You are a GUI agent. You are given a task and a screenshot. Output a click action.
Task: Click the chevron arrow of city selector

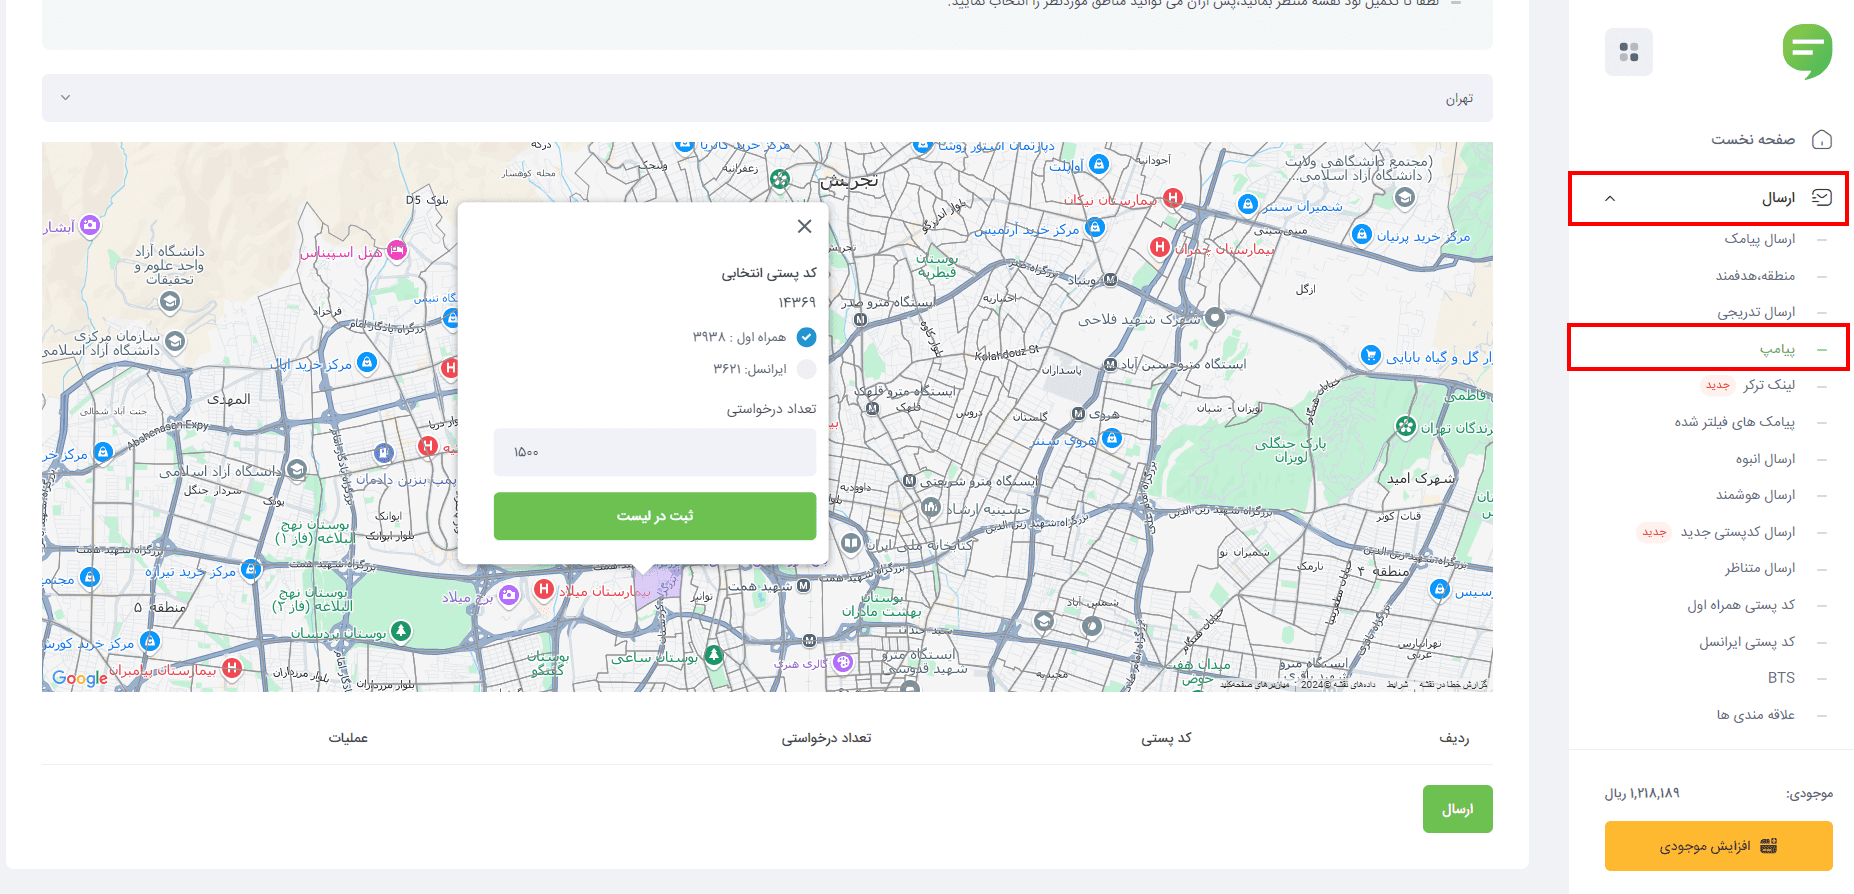tap(66, 98)
